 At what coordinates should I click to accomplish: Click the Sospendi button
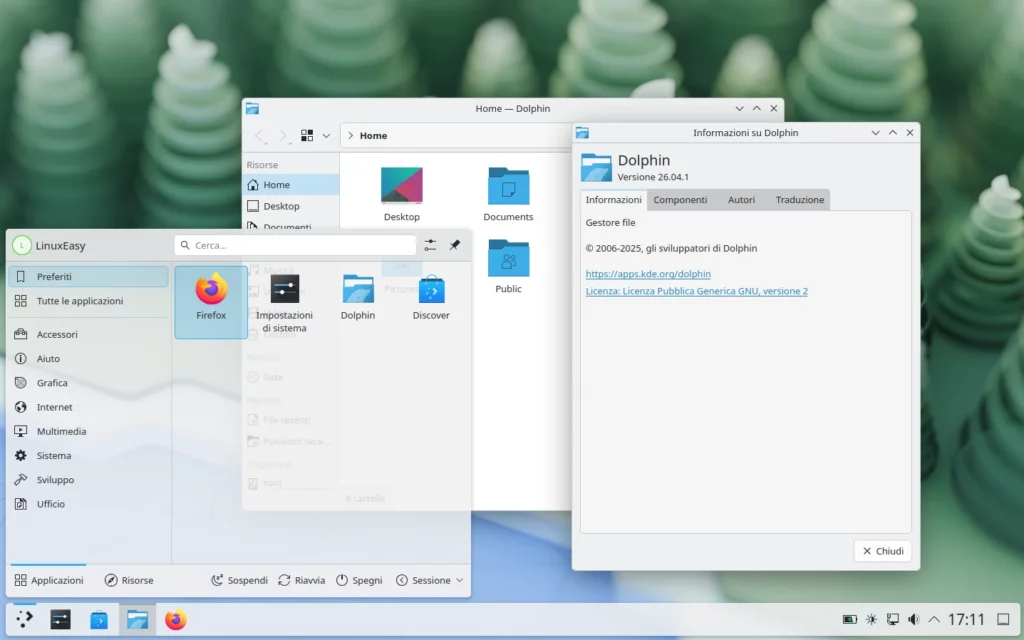click(x=240, y=581)
